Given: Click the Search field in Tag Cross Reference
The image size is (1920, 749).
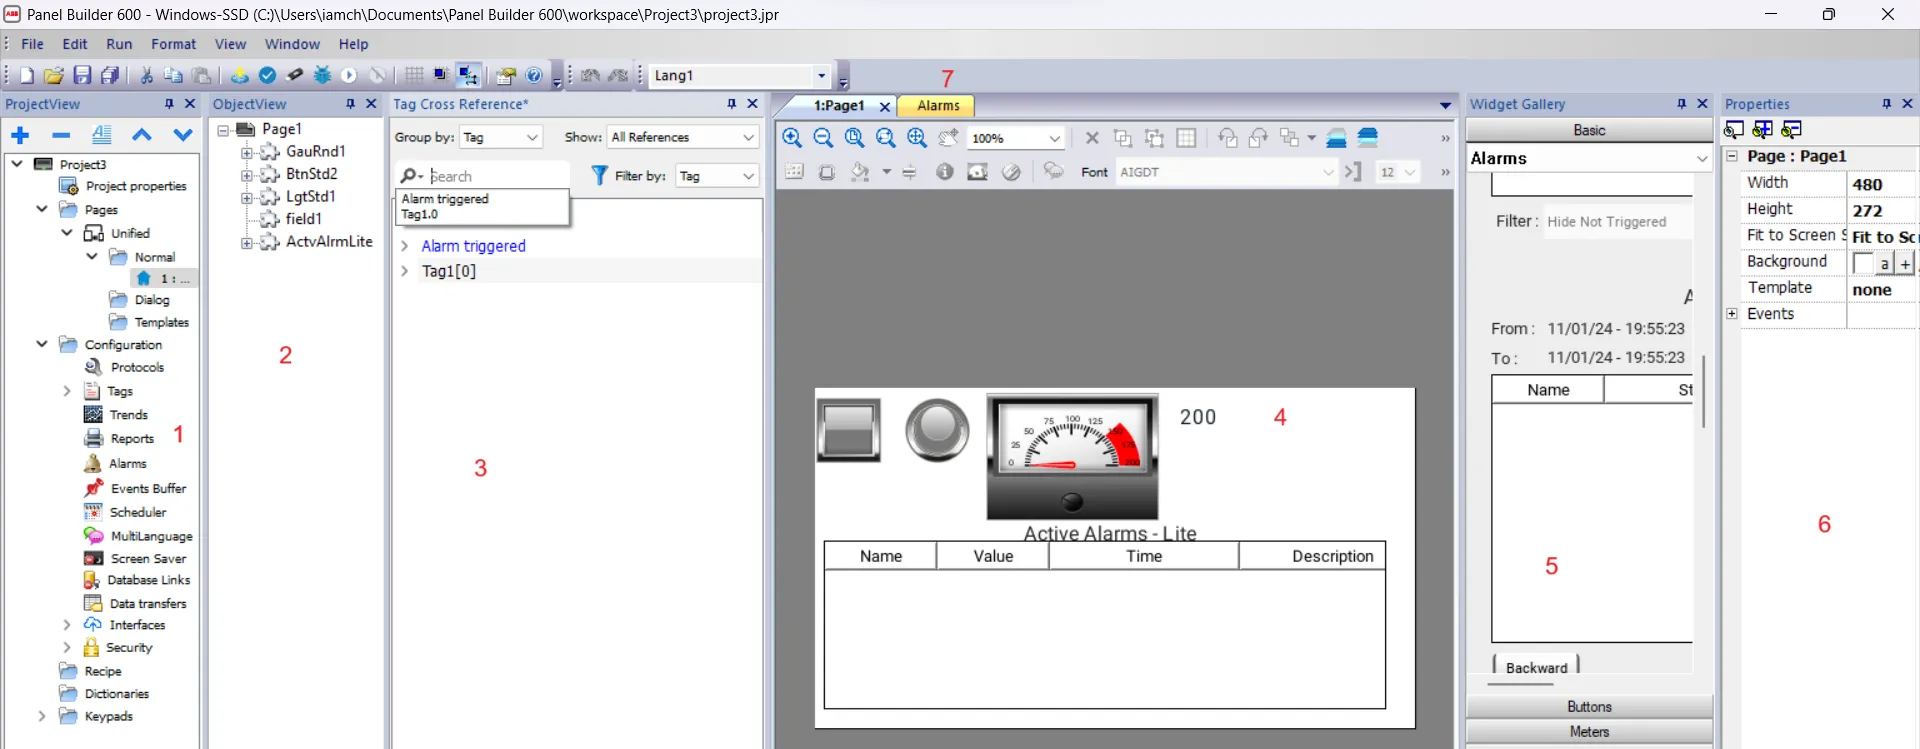Looking at the screenshot, I should [x=495, y=176].
